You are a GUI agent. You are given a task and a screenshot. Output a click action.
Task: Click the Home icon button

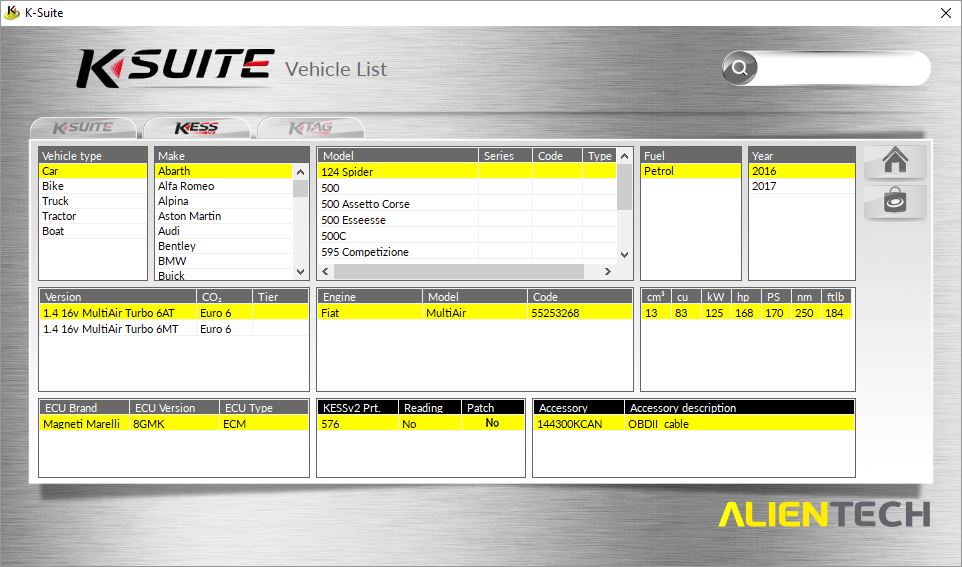coord(894,161)
